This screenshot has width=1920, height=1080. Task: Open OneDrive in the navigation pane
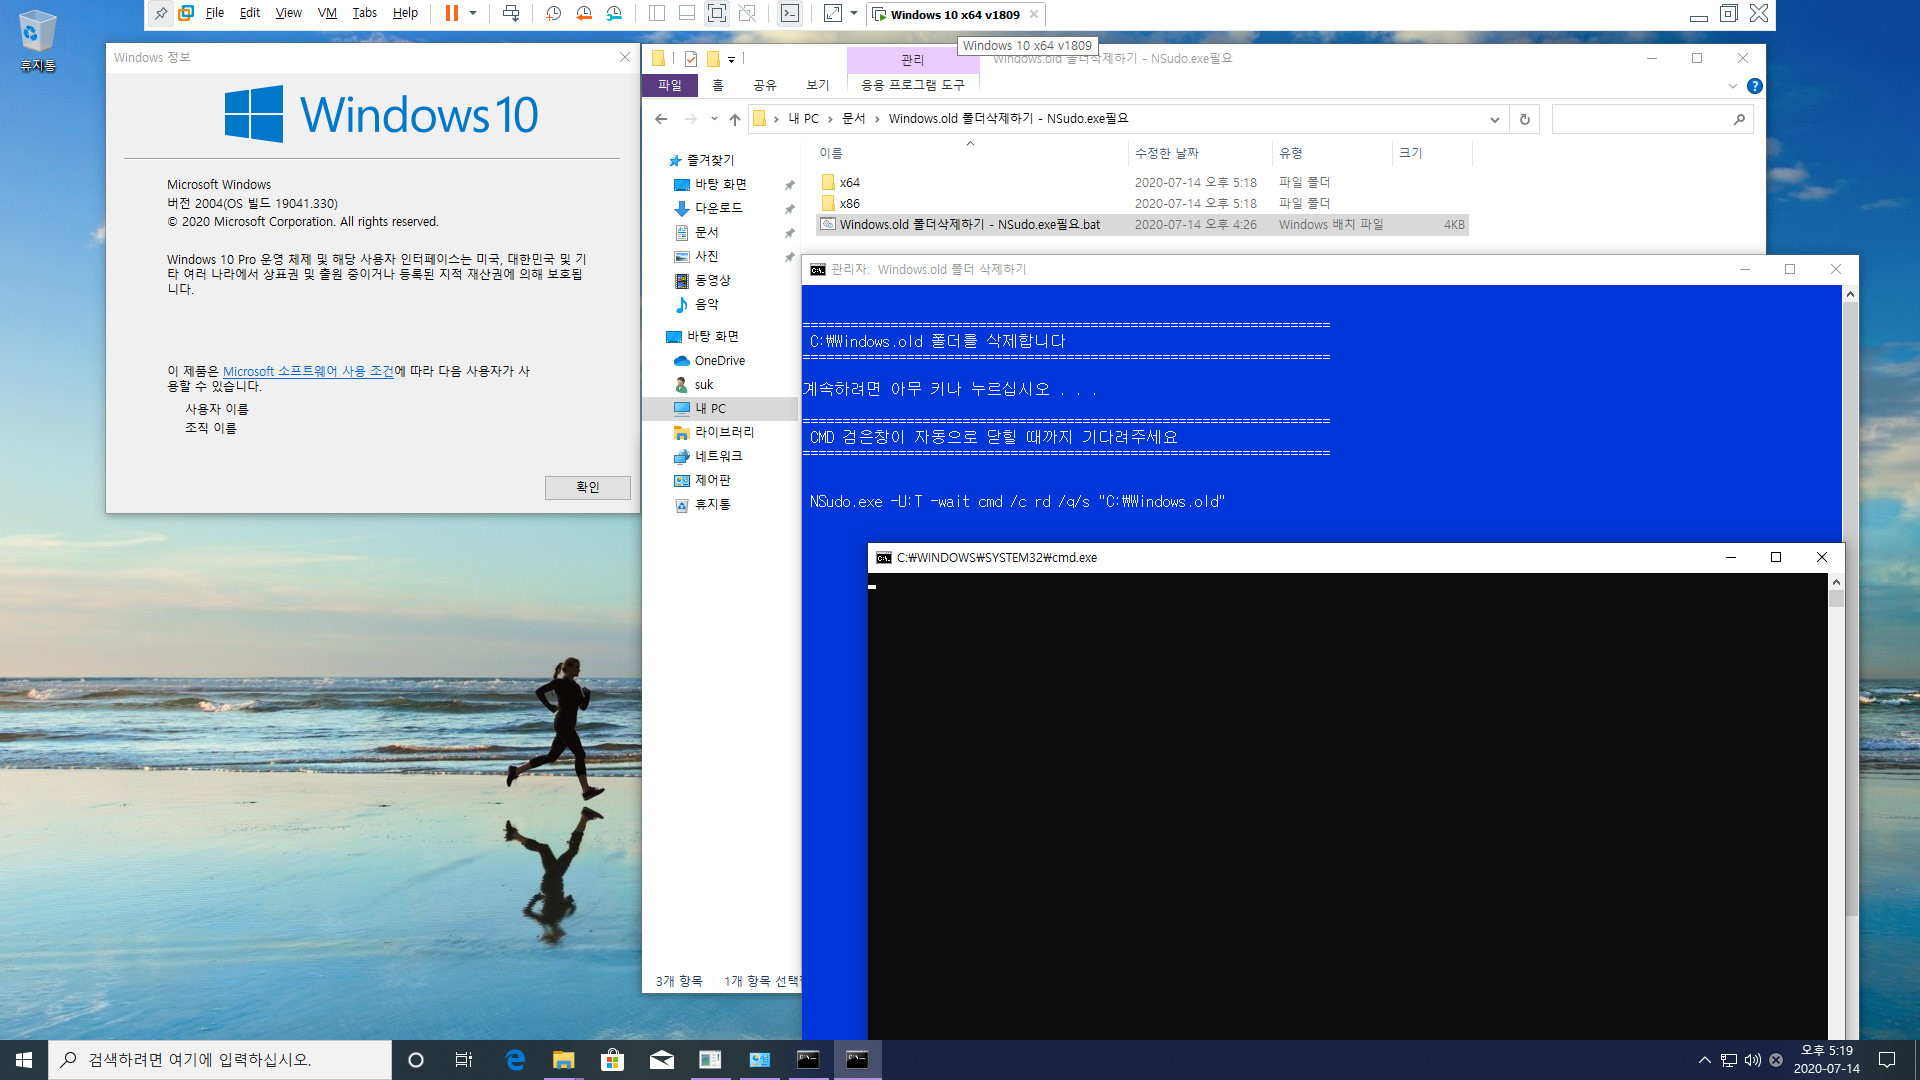719,361
